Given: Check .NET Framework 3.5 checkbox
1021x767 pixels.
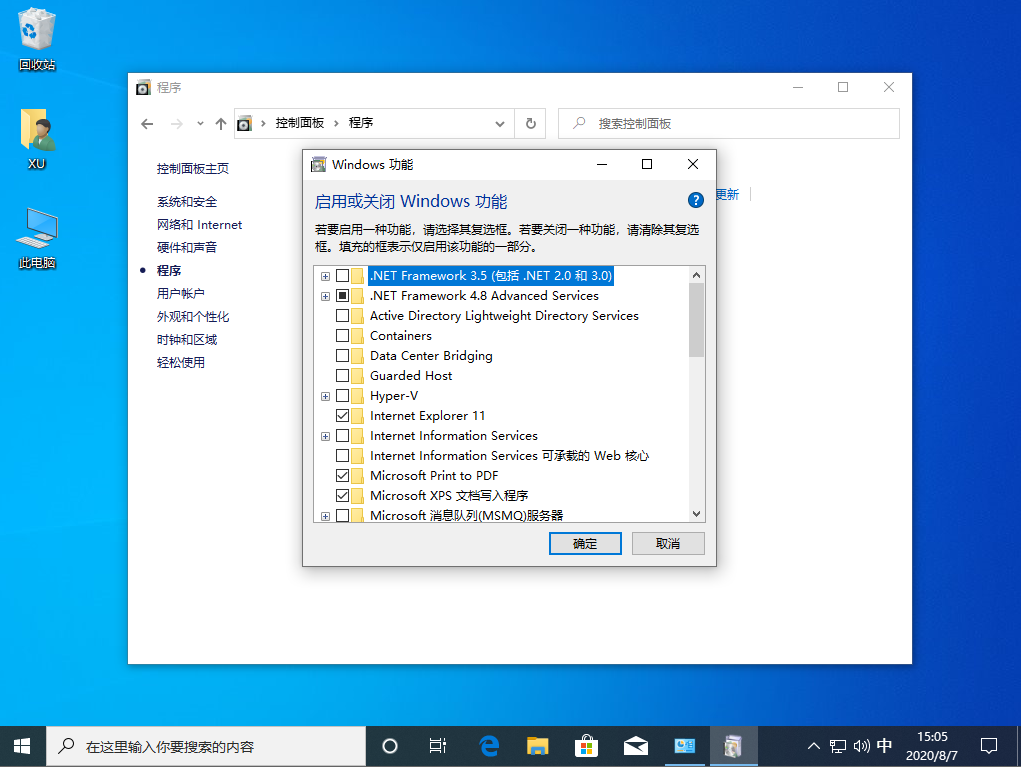Looking at the screenshot, I should click(343, 276).
